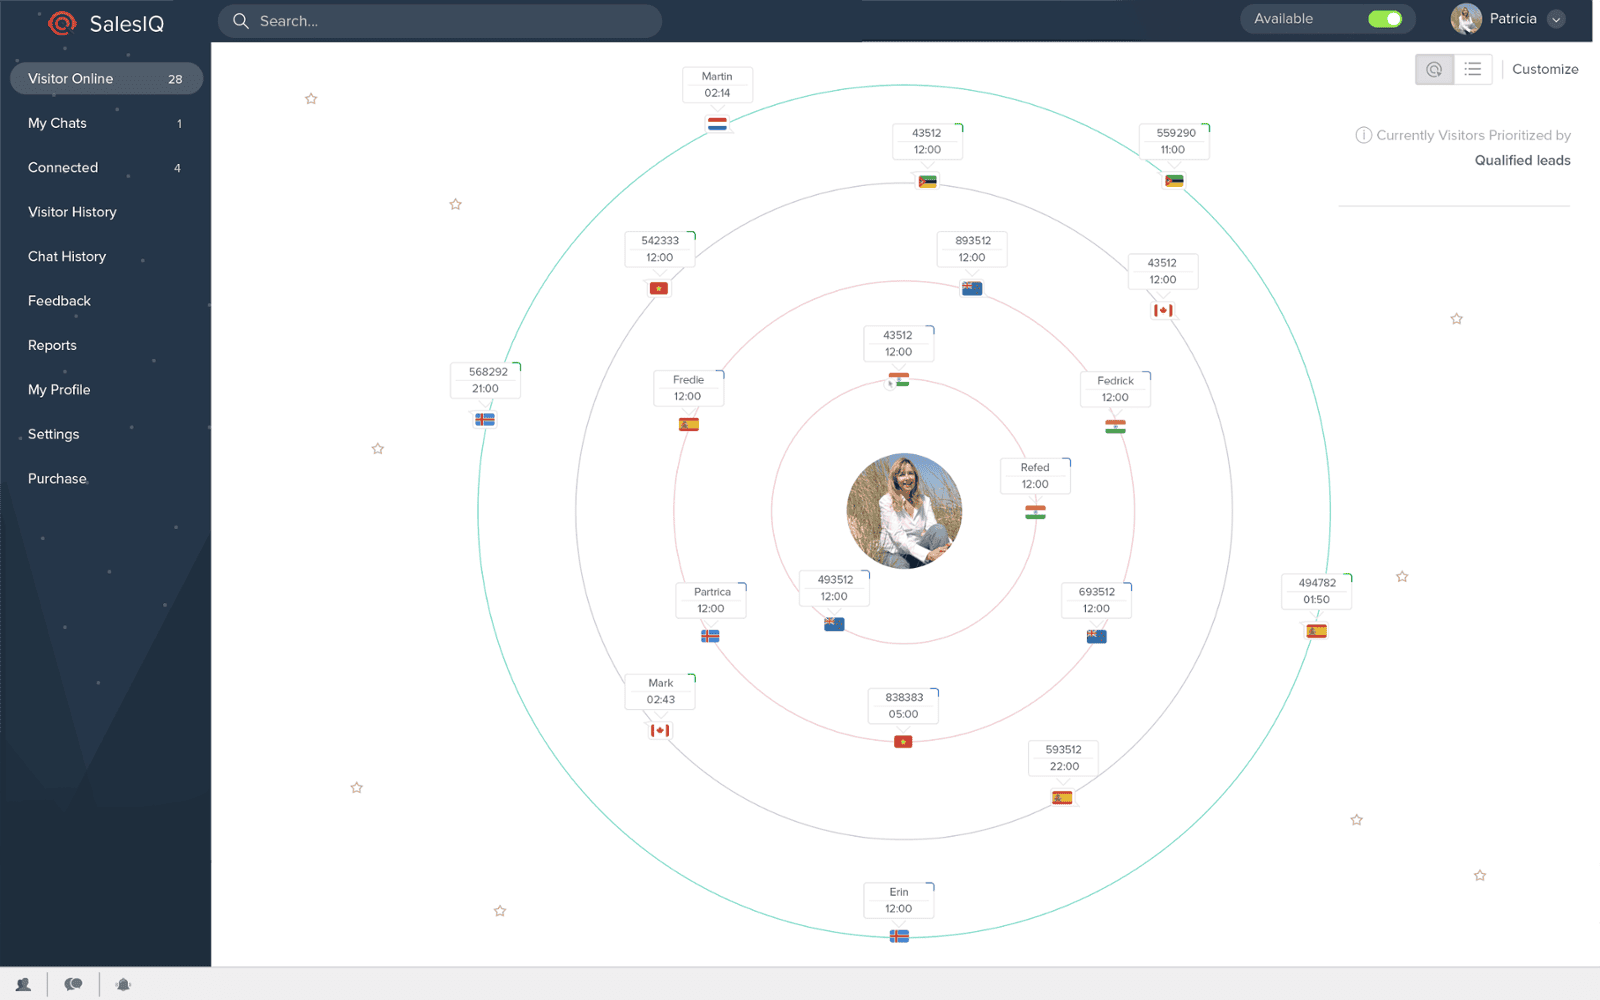The height and width of the screenshot is (1000, 1600).
Task: Switch to list view icon
Action: click(x=1473, y=69)
